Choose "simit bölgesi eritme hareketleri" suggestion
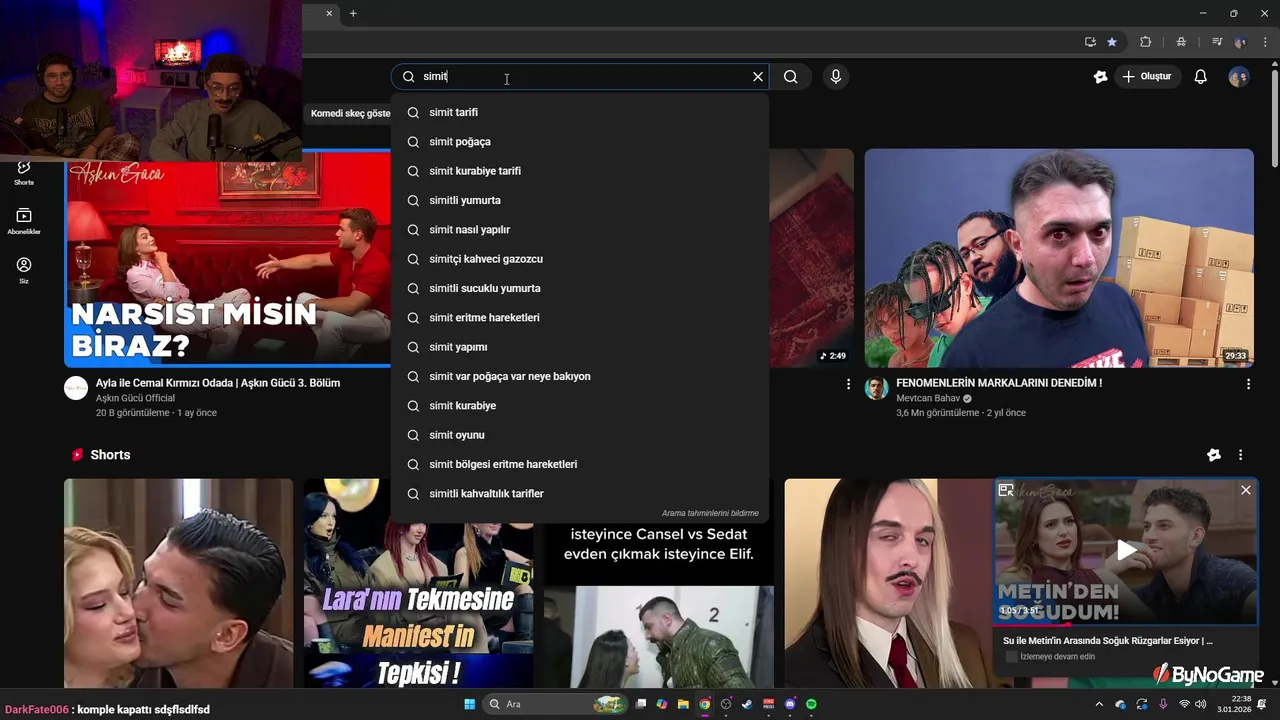The width and height of the screenshot is (1280, 720). (580, 464)
